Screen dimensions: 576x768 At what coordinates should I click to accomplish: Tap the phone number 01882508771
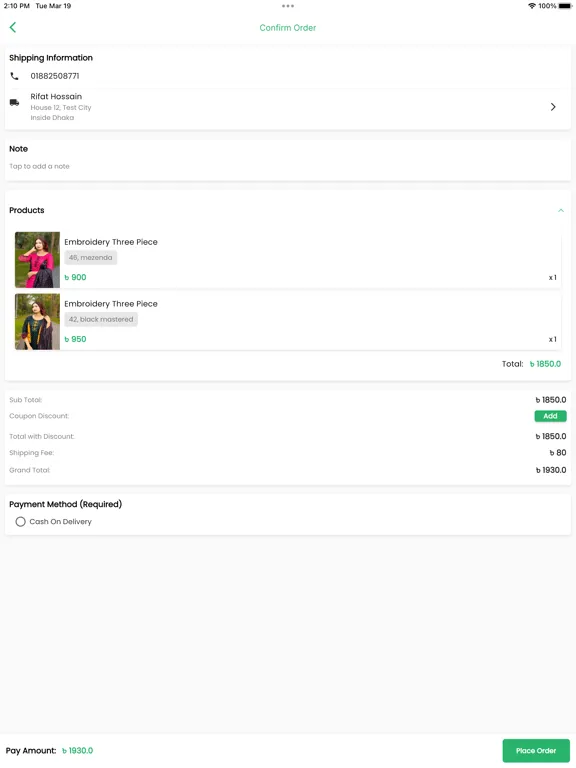(x=55, y=76)
